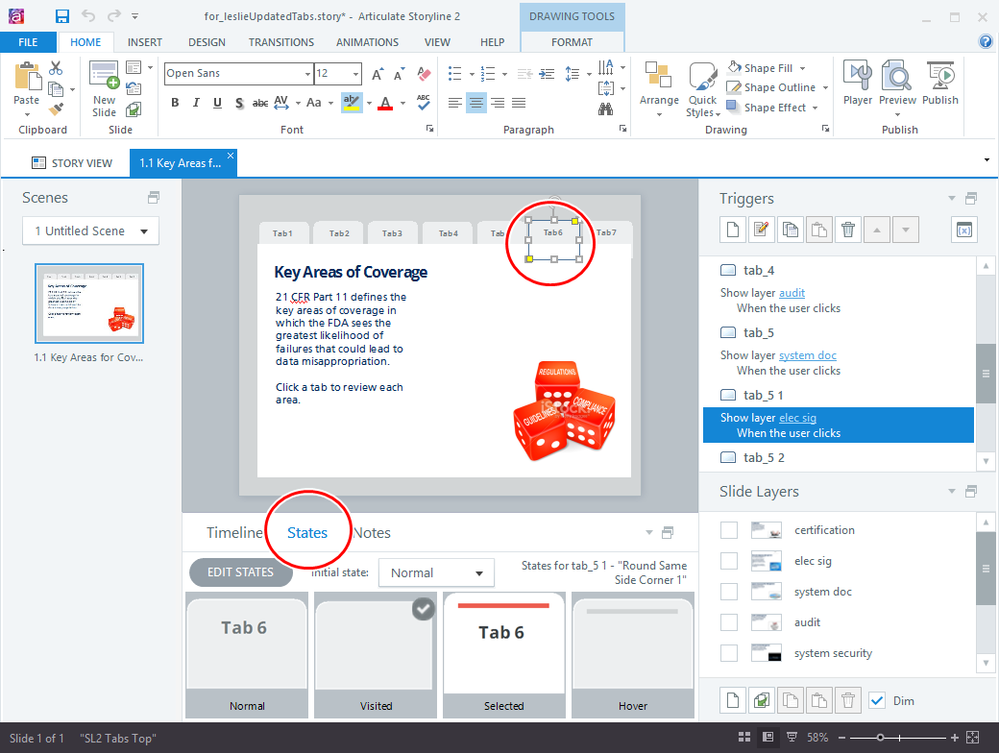Open the Initial state Normal dropdown
The width and height of the screenshot is (999, 753).
tap(436, 573)
